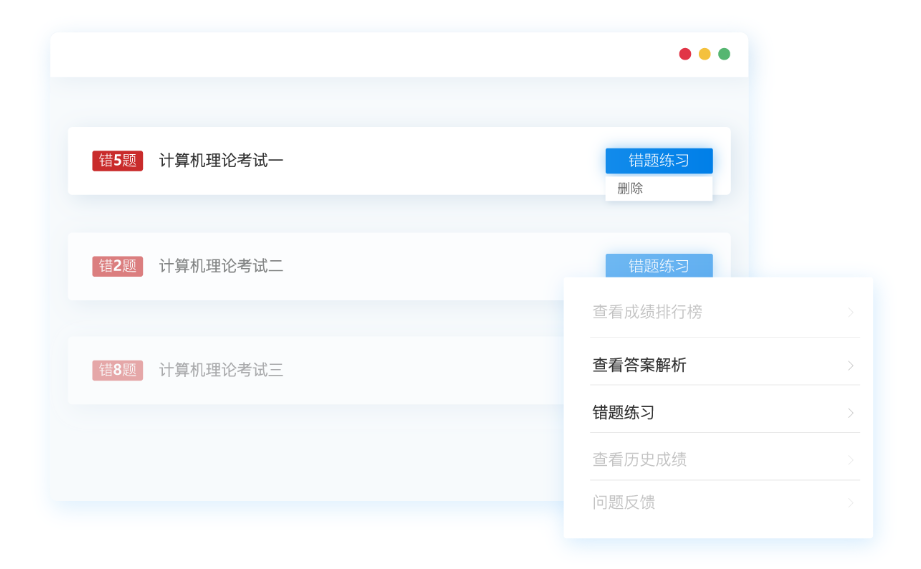Expand chevron arrow beside 查看答案解析
This screenshot has height=569, width=921.
tap(851, 365)
